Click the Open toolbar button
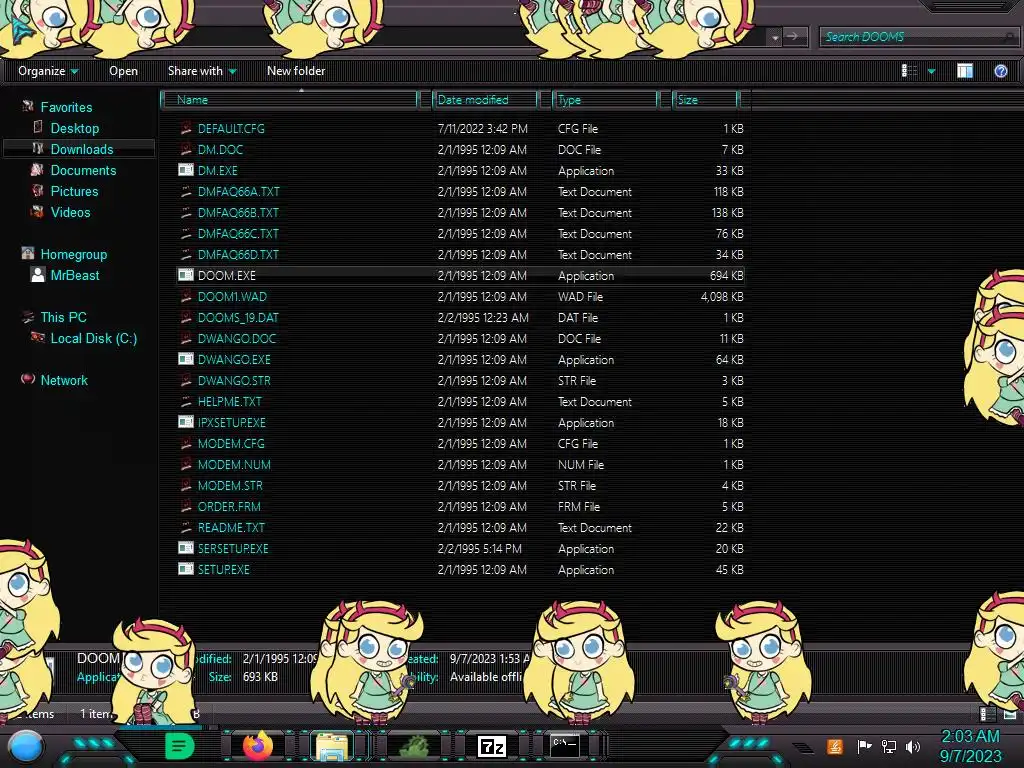The image size is (1024, 768). click(x=123, y=71)
